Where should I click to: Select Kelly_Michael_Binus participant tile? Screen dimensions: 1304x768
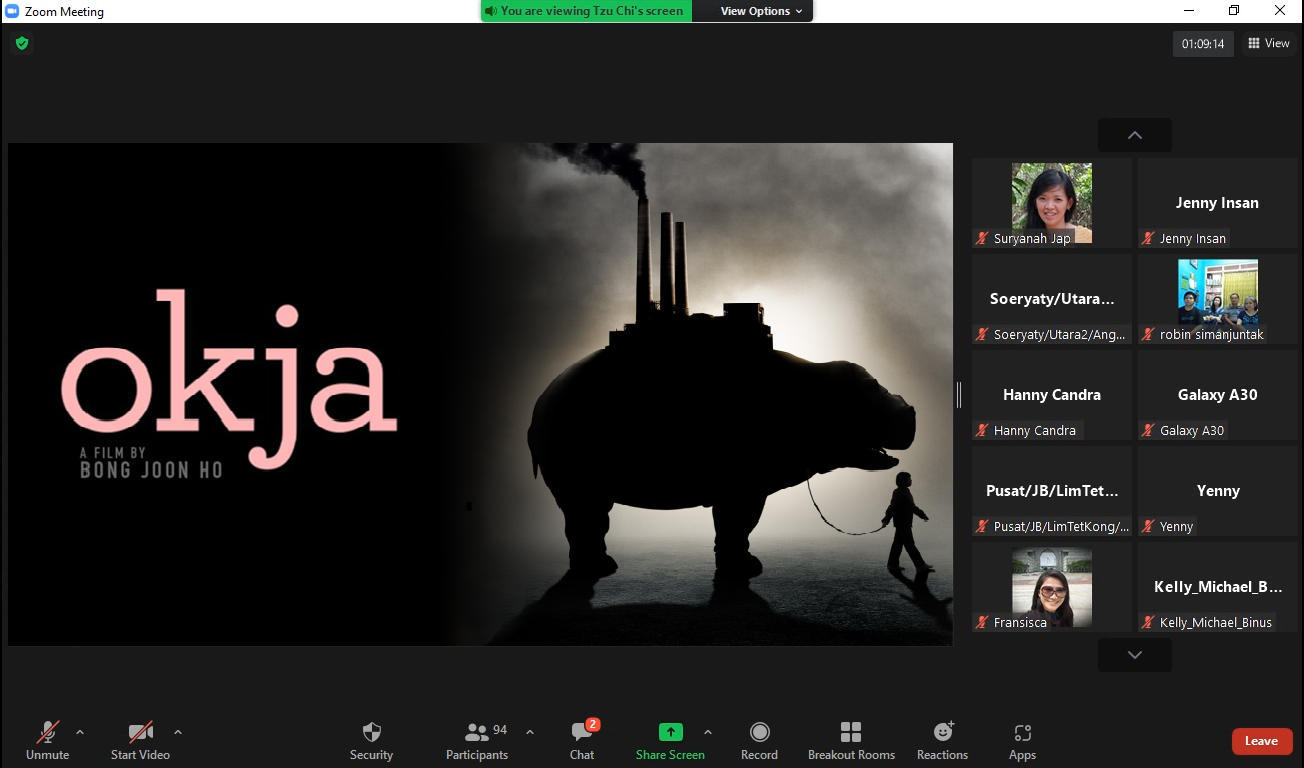[1217, 587]
